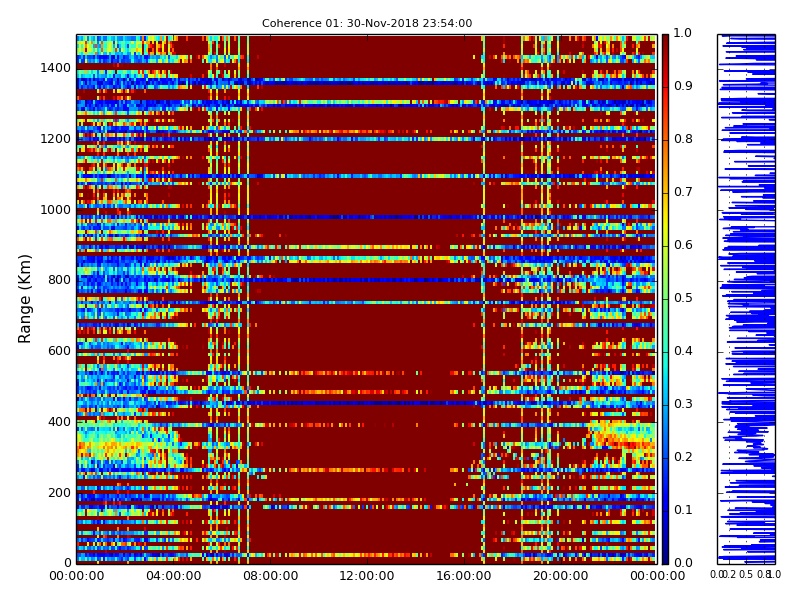800x600 pixels.
Task: Click the colorbar 0.4 value label
Action: [x=683, y=351]
